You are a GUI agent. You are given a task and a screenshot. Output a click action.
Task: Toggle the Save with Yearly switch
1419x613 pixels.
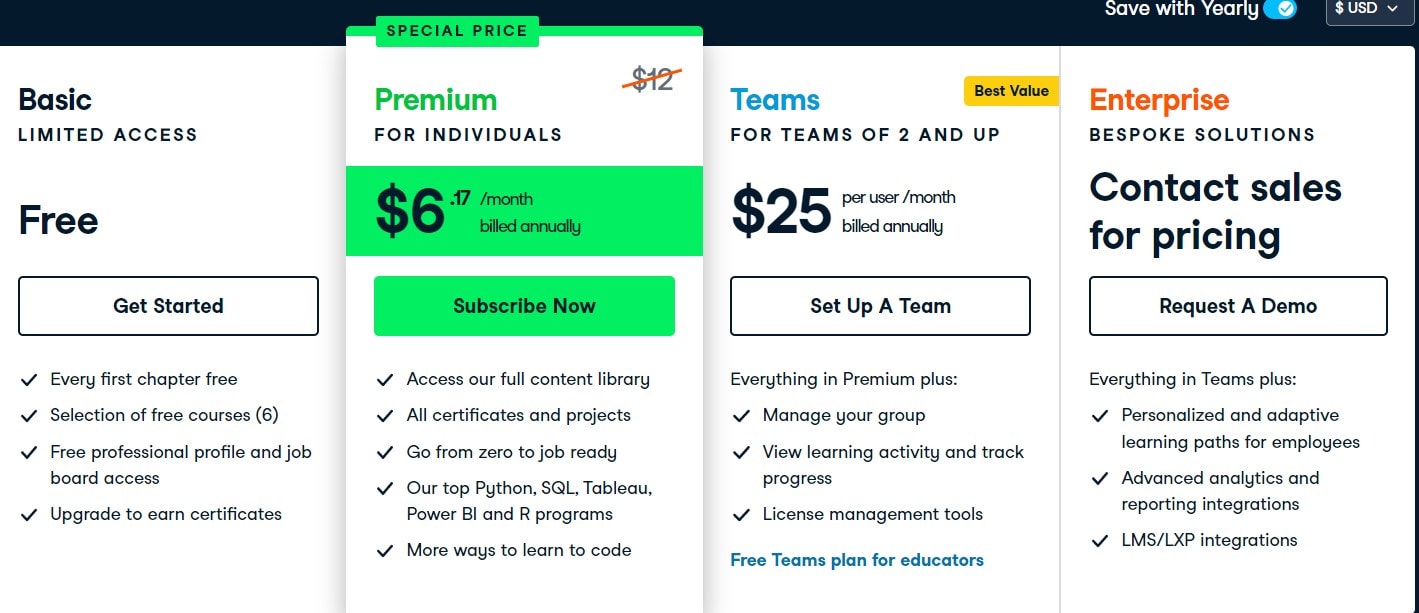point(1279,9)
